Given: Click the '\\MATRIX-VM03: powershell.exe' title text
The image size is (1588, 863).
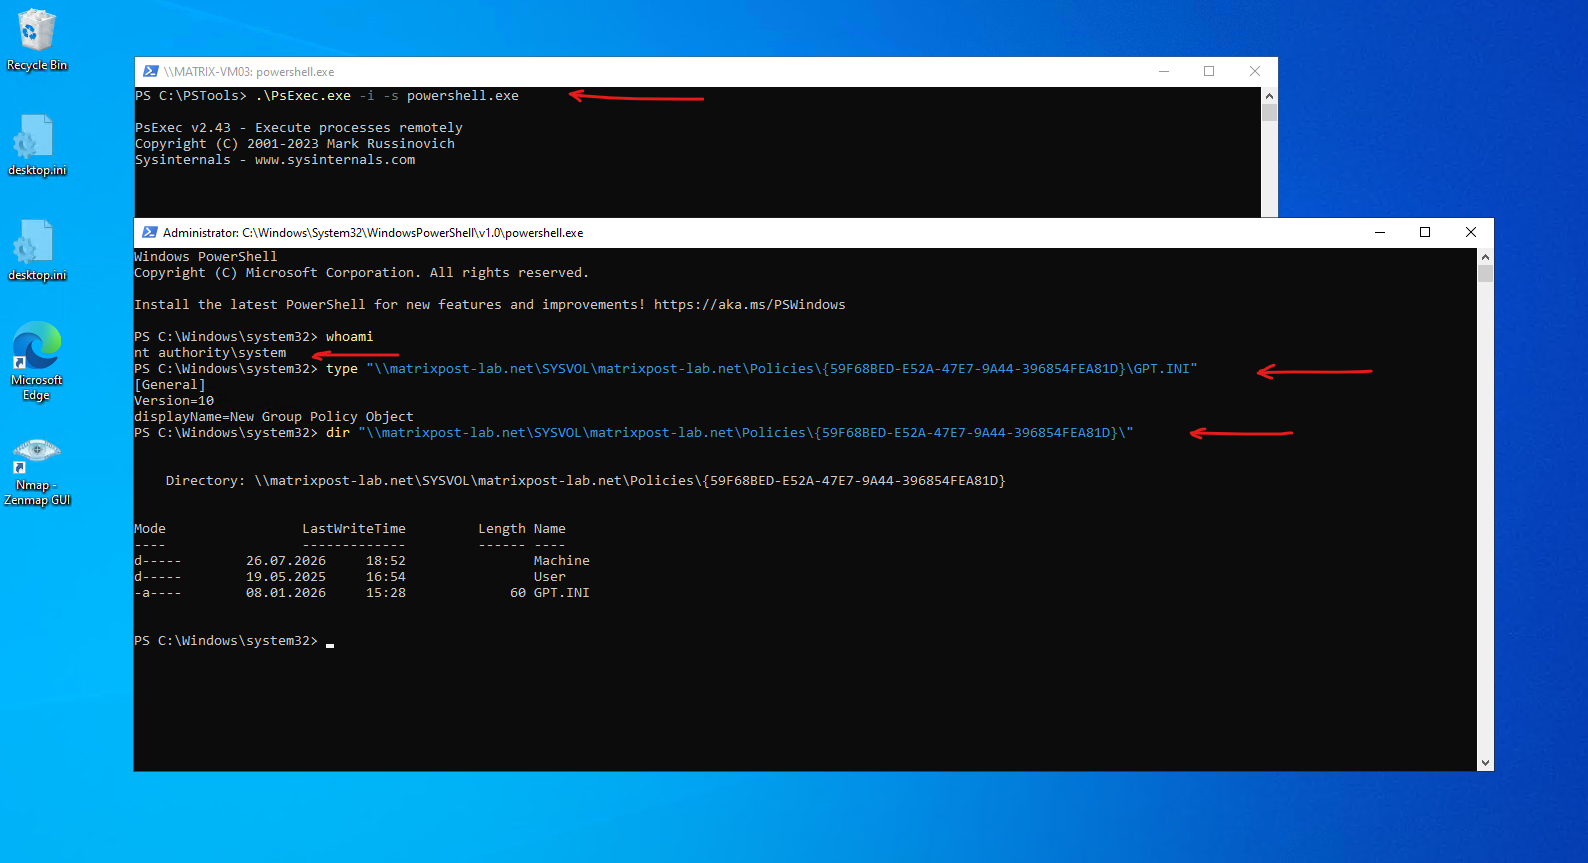Looking at the screenshot, I should 249,72.
